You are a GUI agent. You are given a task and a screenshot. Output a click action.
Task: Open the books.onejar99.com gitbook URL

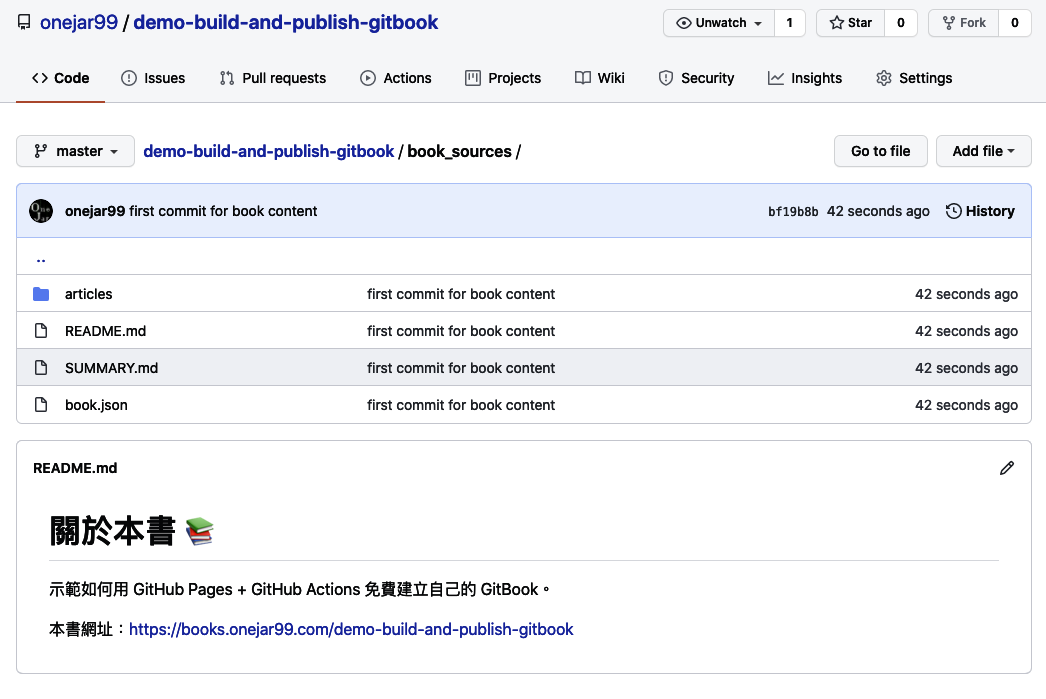(351, 629)
